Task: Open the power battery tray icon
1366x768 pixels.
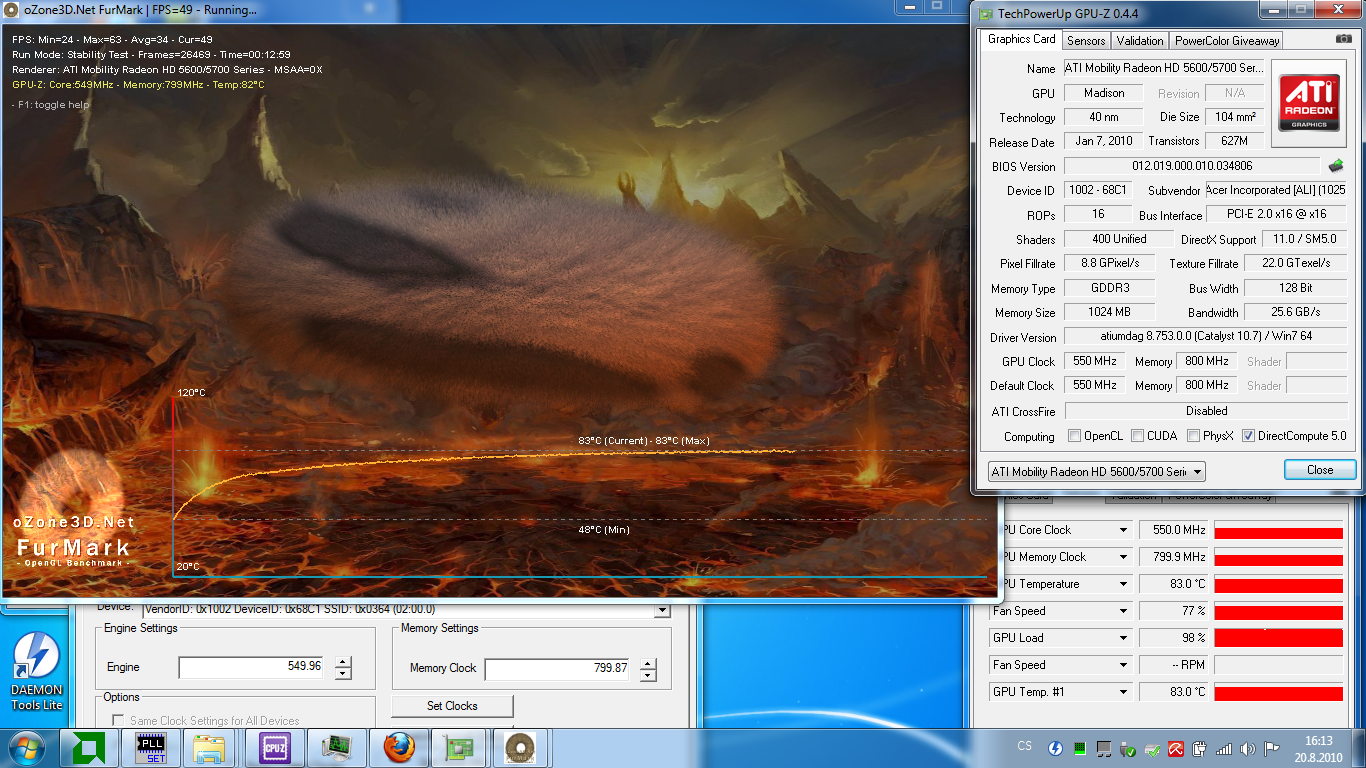Action: pyautogui.click(x=1200, y=748)
